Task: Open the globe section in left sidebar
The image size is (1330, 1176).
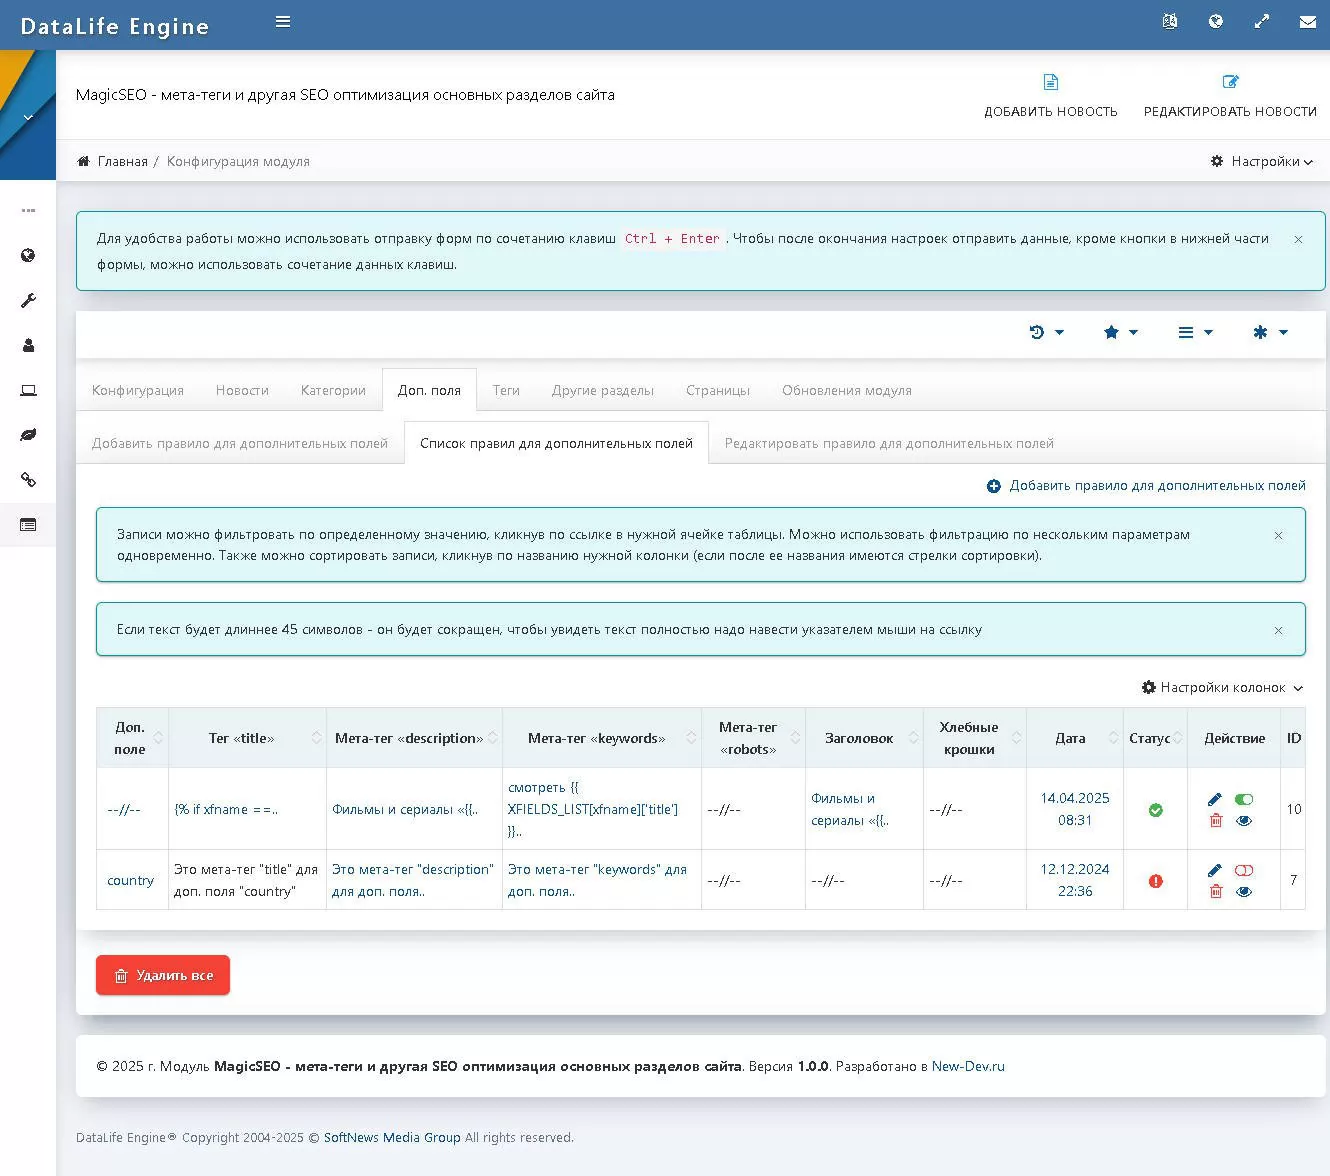Action: 28,255
